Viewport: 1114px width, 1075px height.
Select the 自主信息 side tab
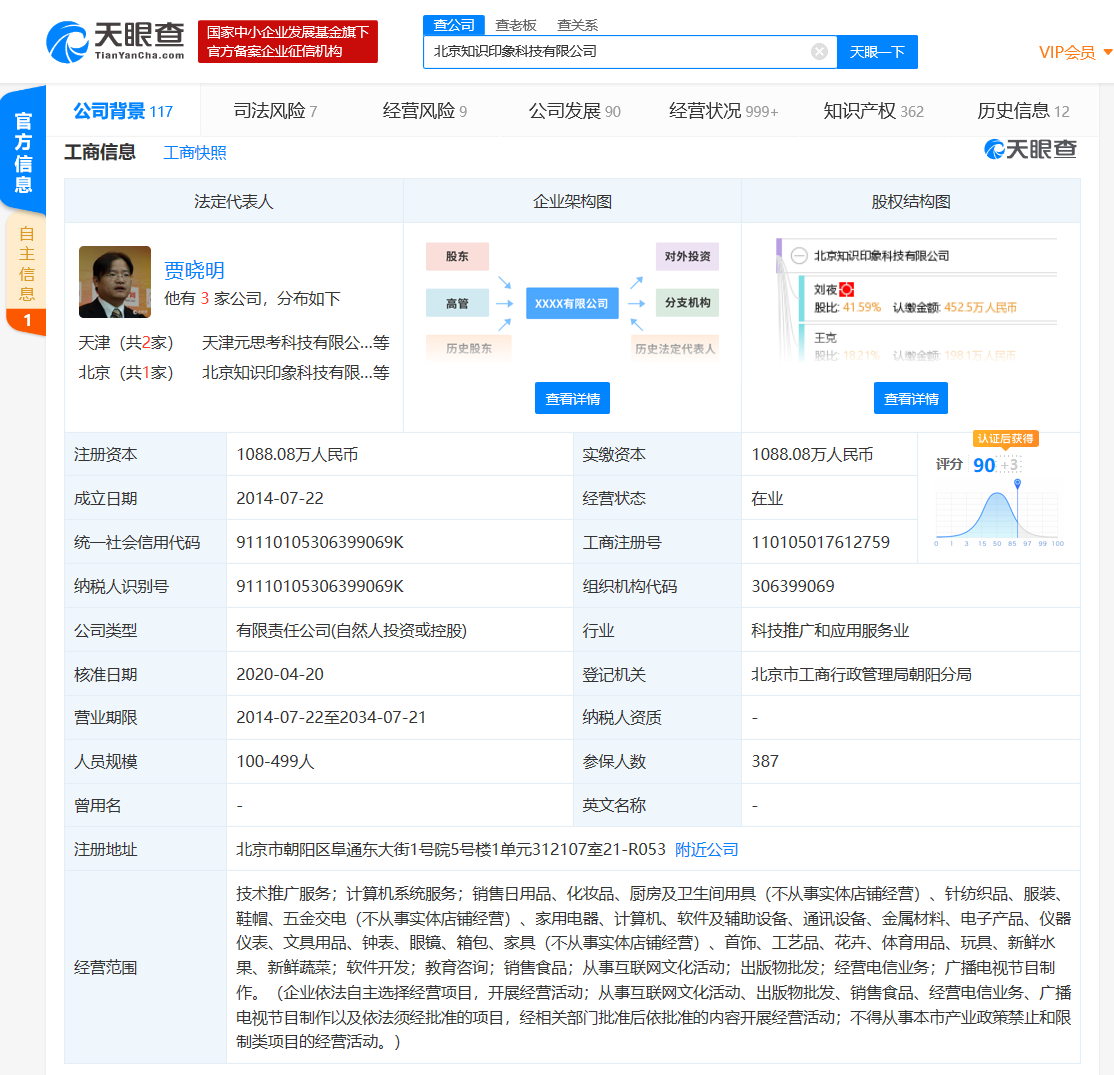(26, 264)
